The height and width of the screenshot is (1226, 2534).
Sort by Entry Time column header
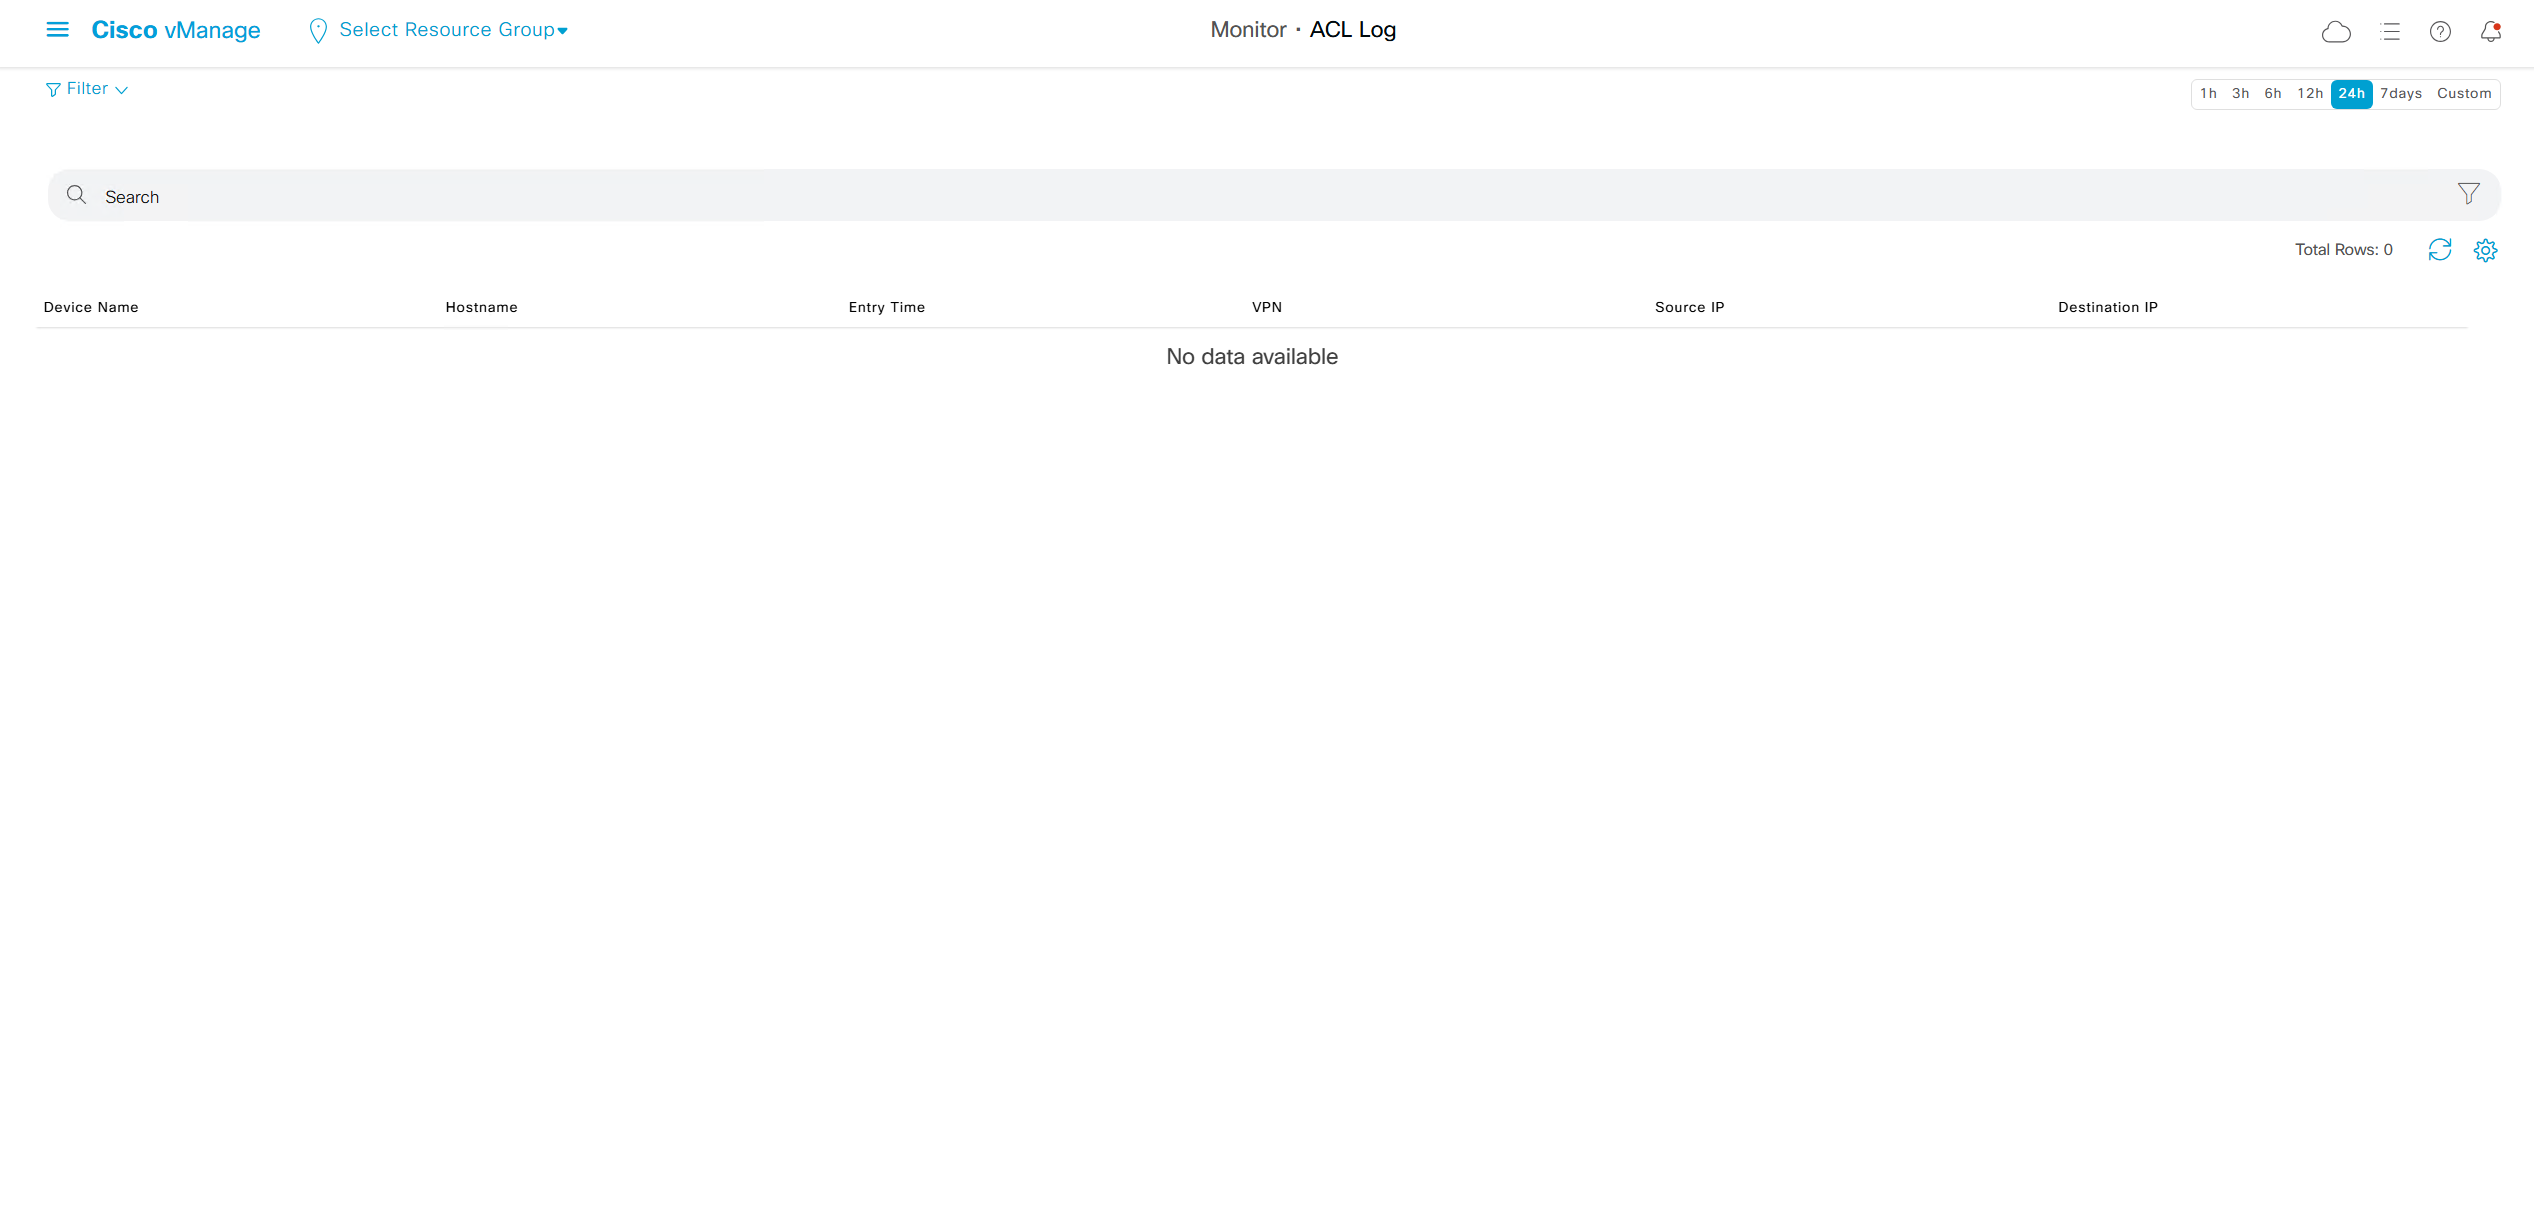point(886,307)
